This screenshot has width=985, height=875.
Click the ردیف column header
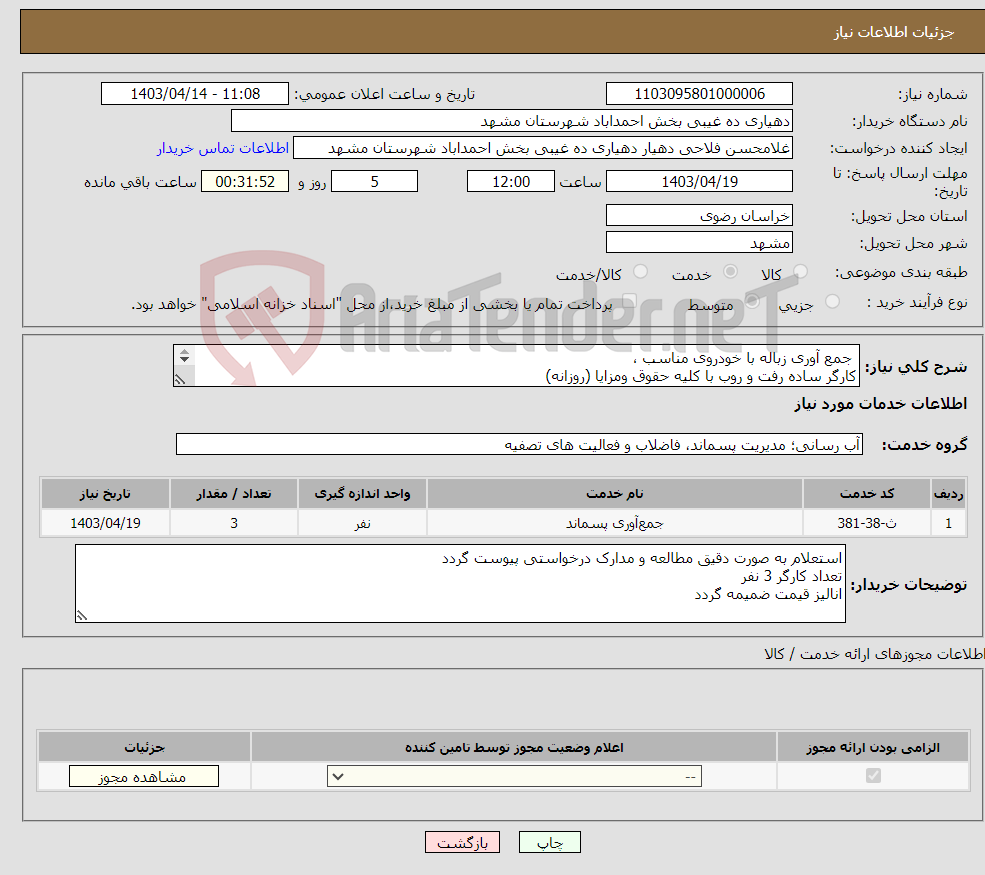[x=949, y=494]
